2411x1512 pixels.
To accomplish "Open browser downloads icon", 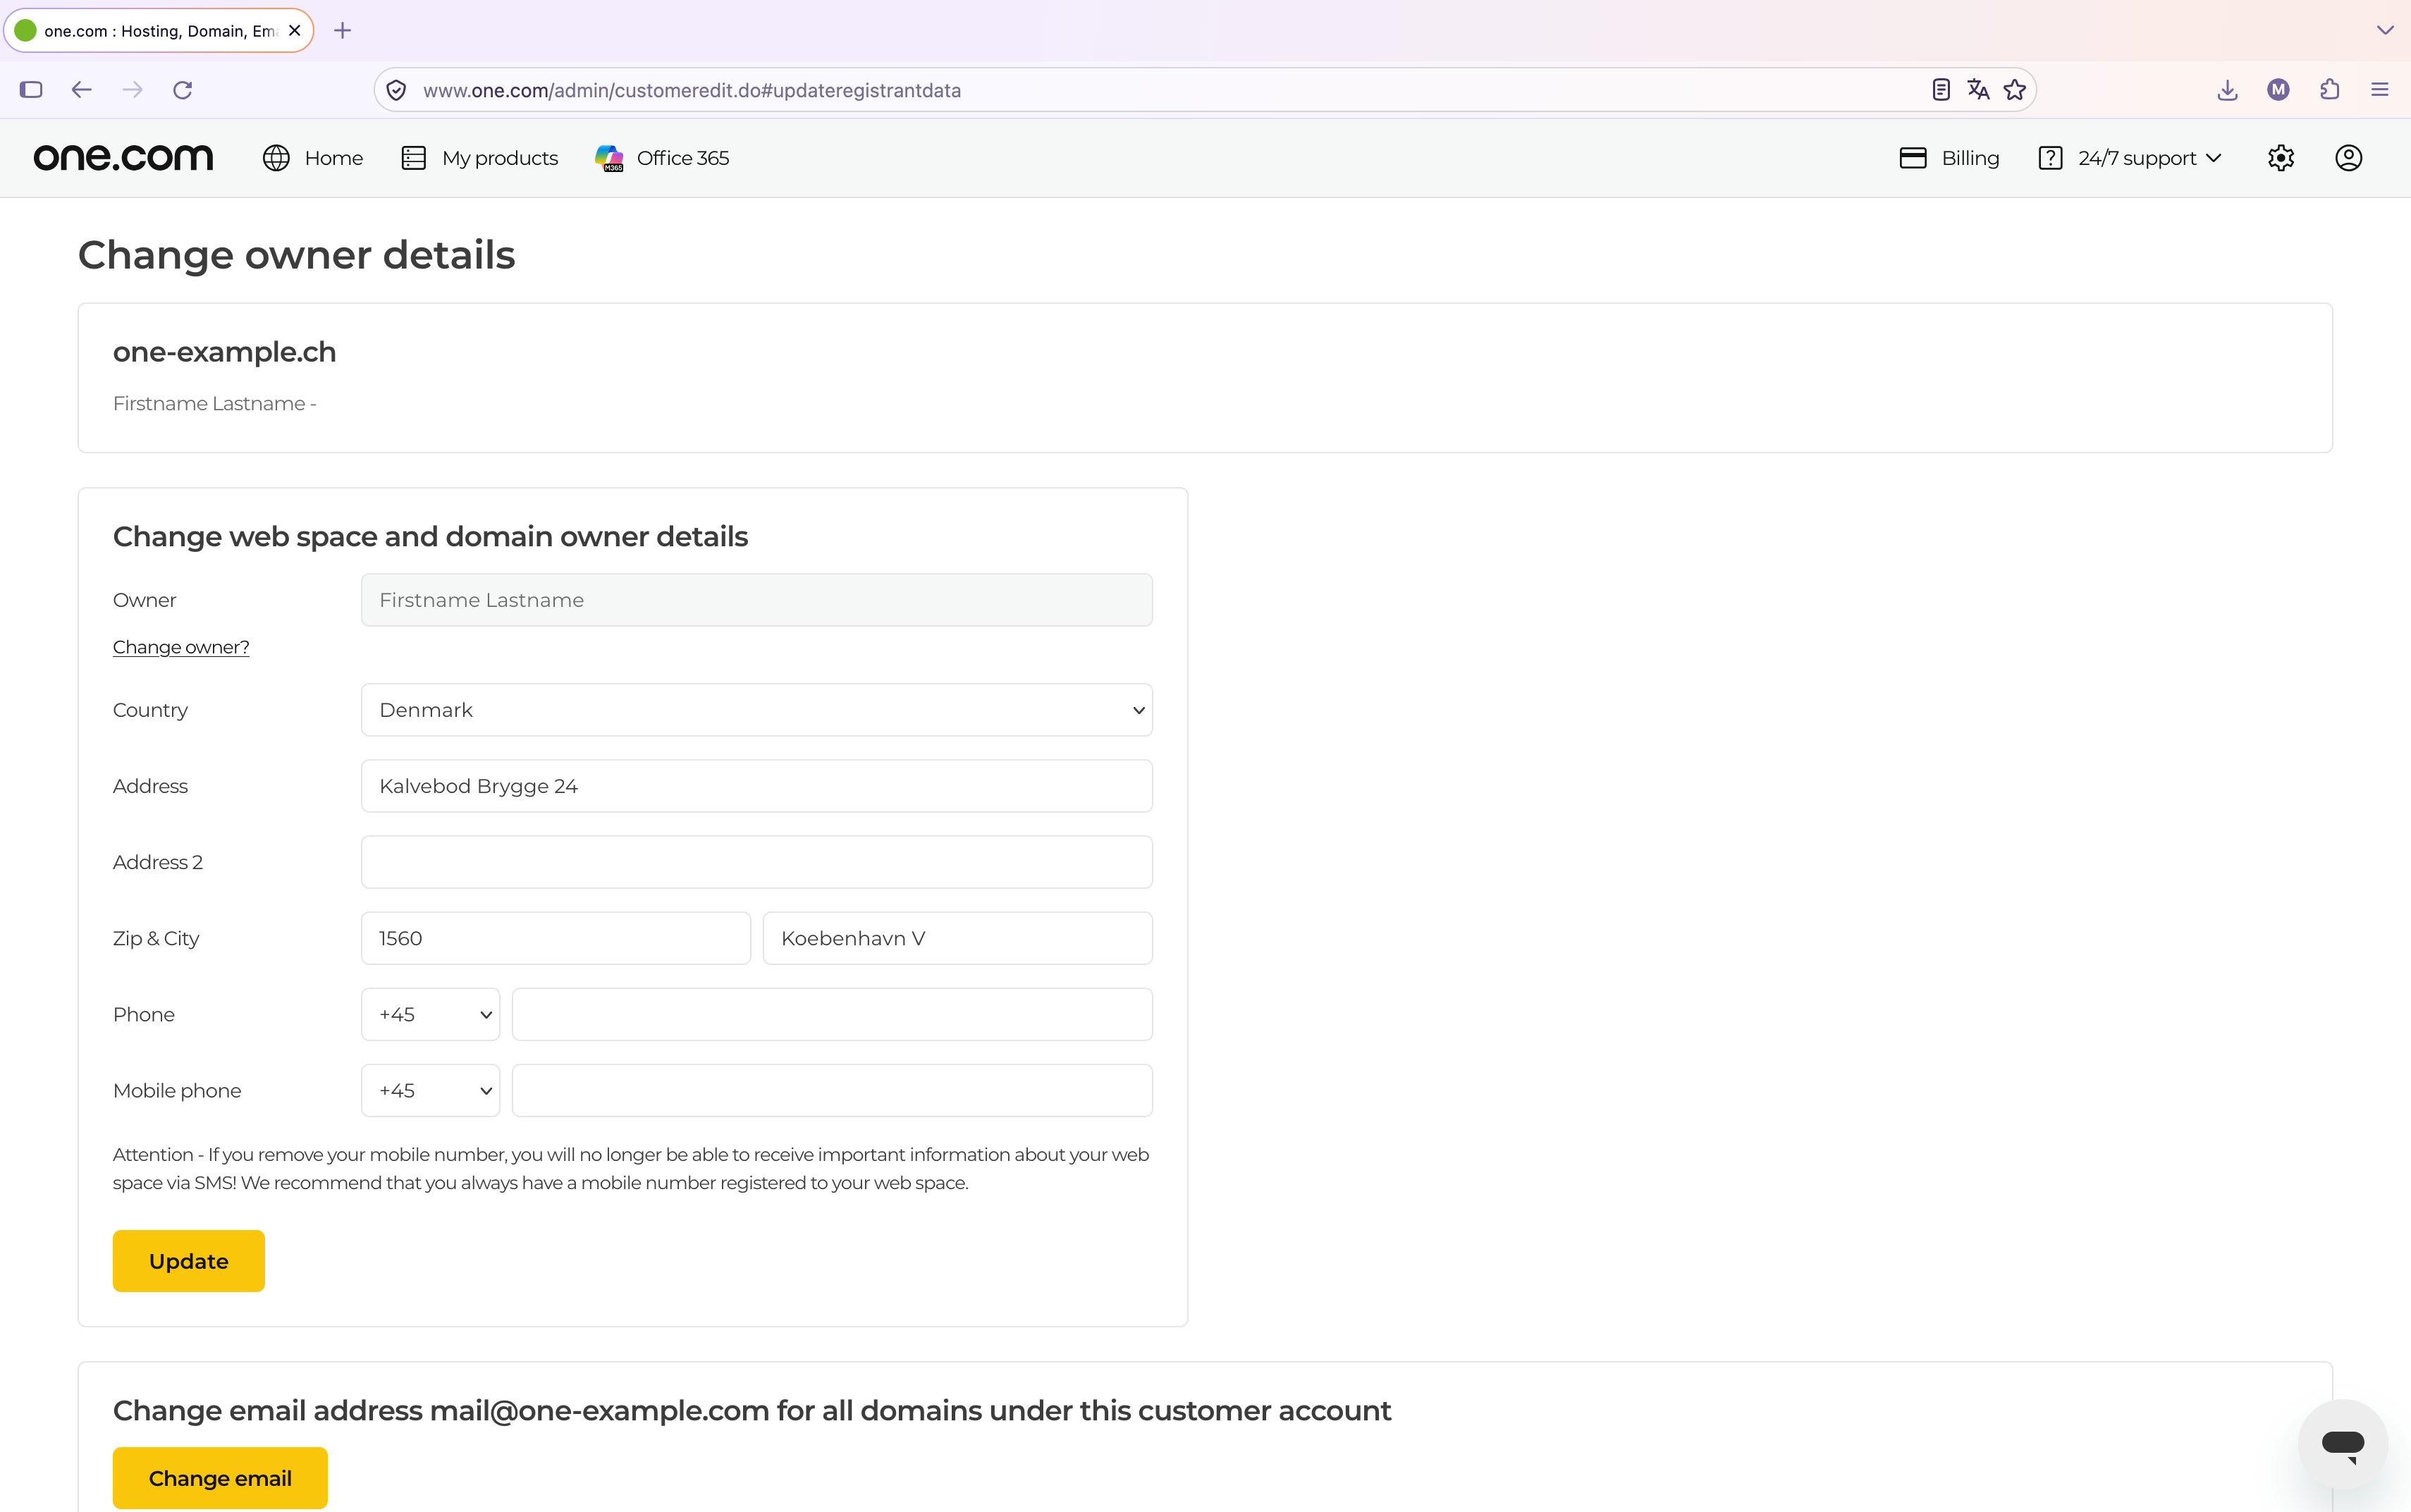I will click(x=2227, y=90).
